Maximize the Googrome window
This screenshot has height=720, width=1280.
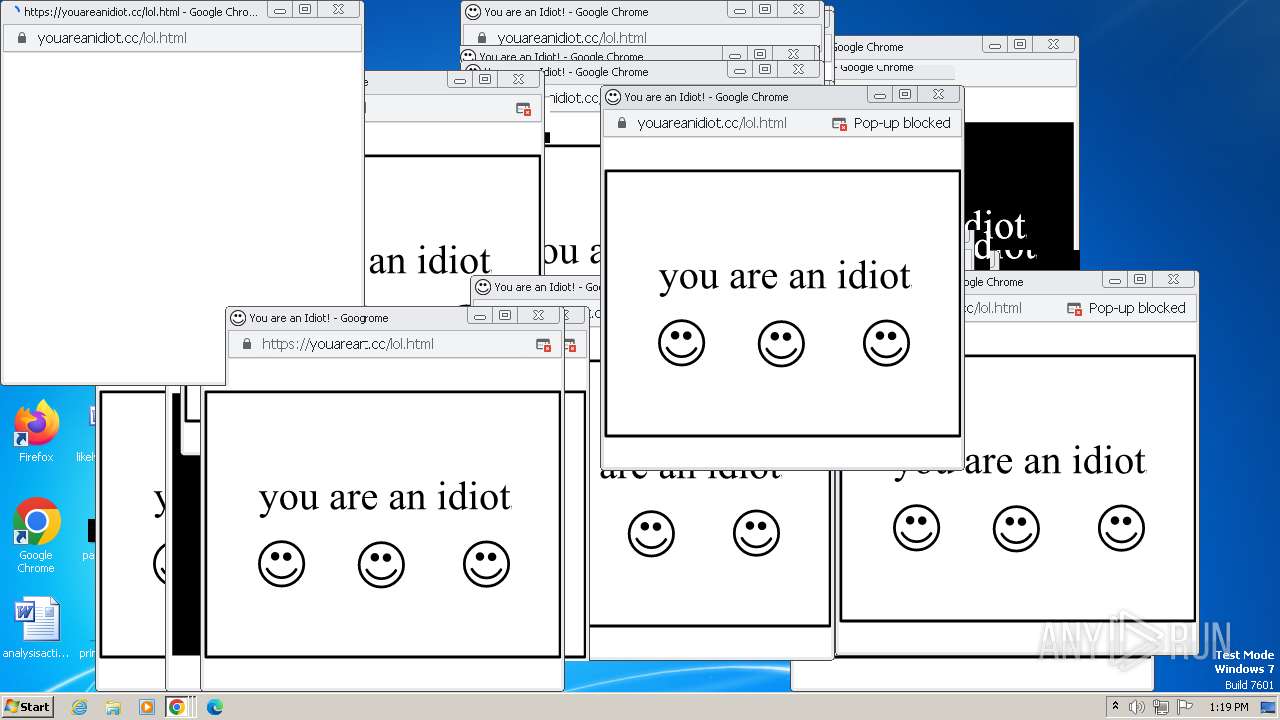coord(505,315)
